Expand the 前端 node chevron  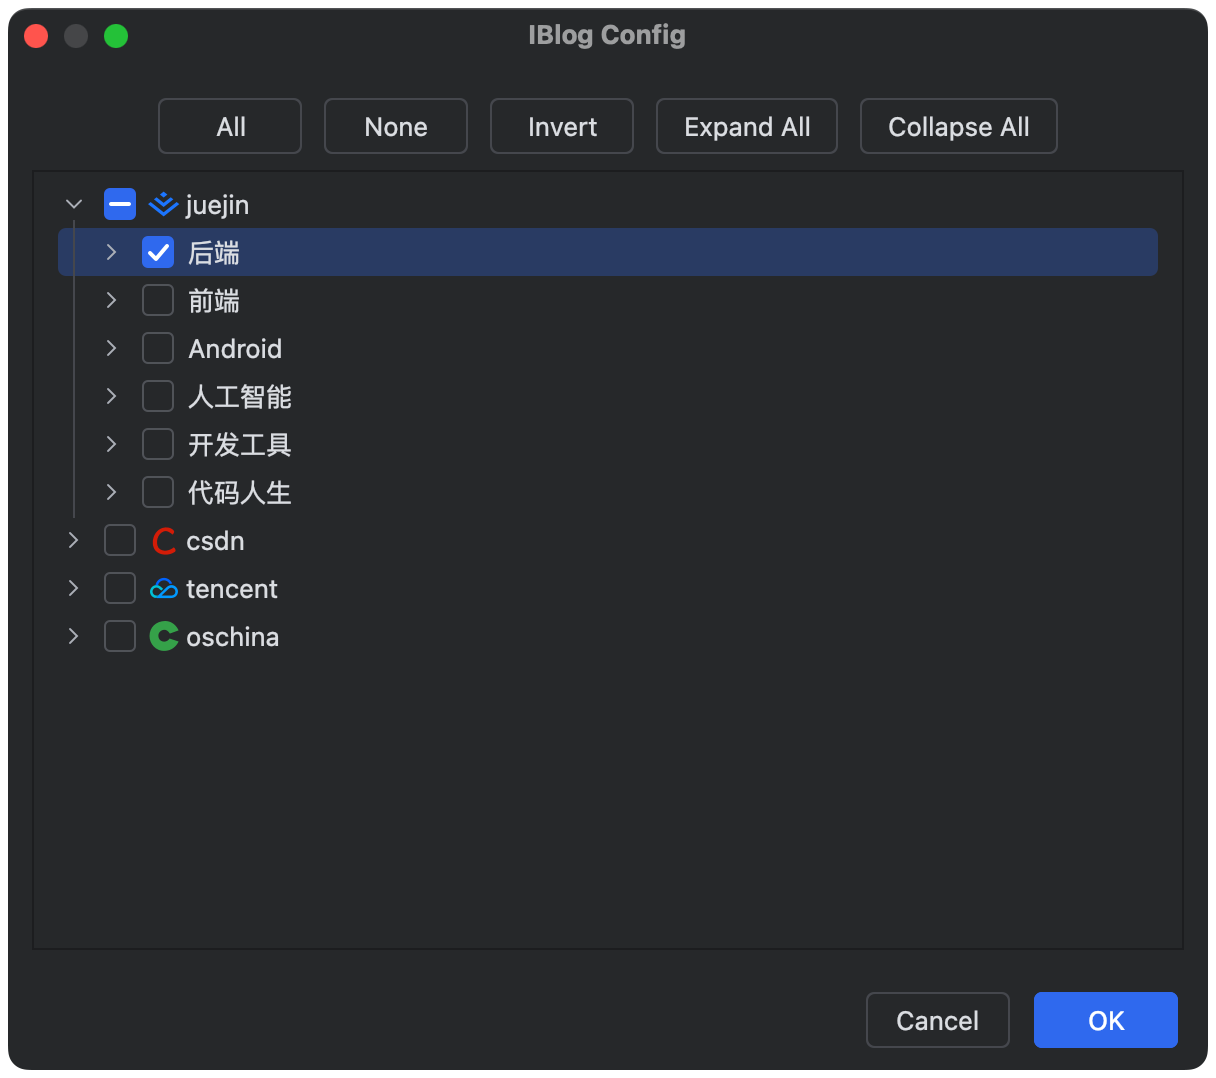click(x=111, y=301)
